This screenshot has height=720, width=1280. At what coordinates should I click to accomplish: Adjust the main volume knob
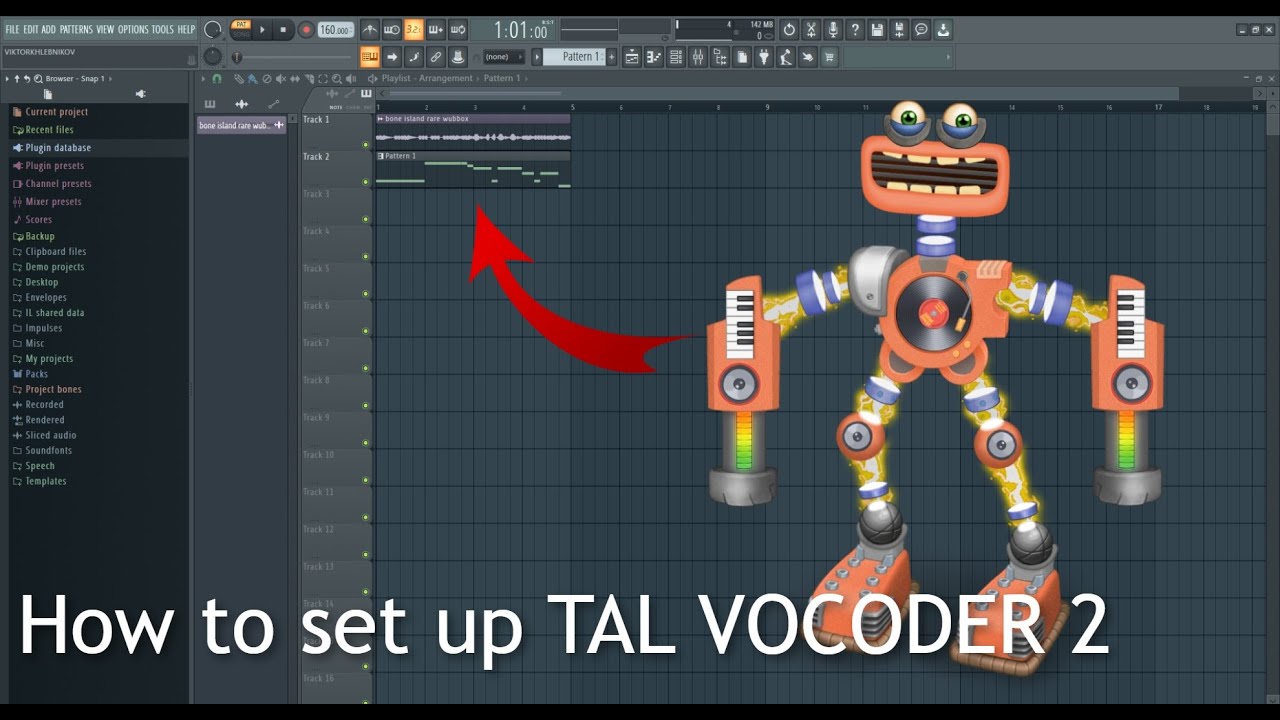(212, 30)
